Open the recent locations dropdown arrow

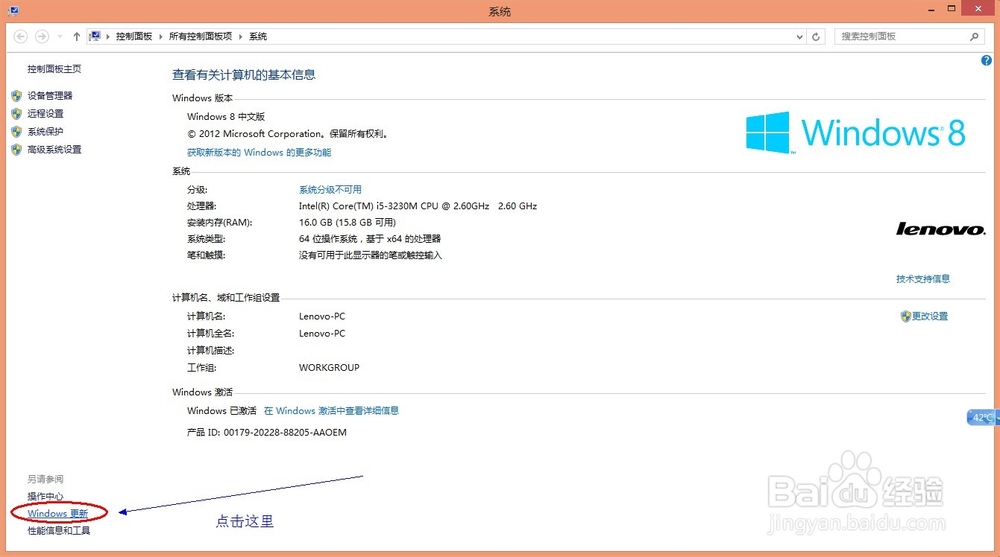coord(60,36)
